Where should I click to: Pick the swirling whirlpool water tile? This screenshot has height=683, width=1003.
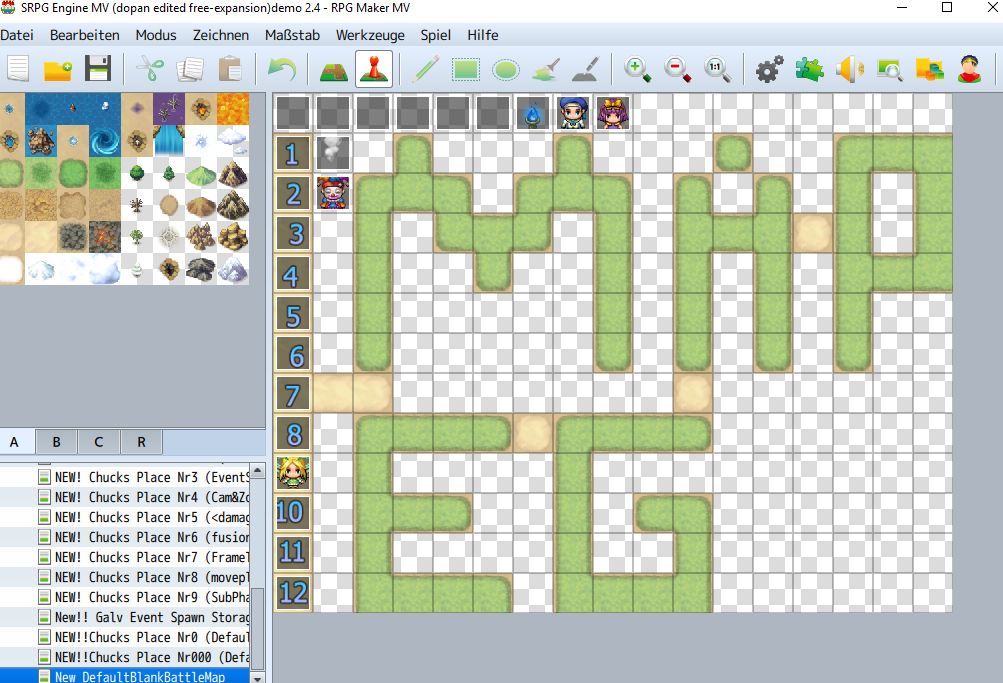(105, 141)
